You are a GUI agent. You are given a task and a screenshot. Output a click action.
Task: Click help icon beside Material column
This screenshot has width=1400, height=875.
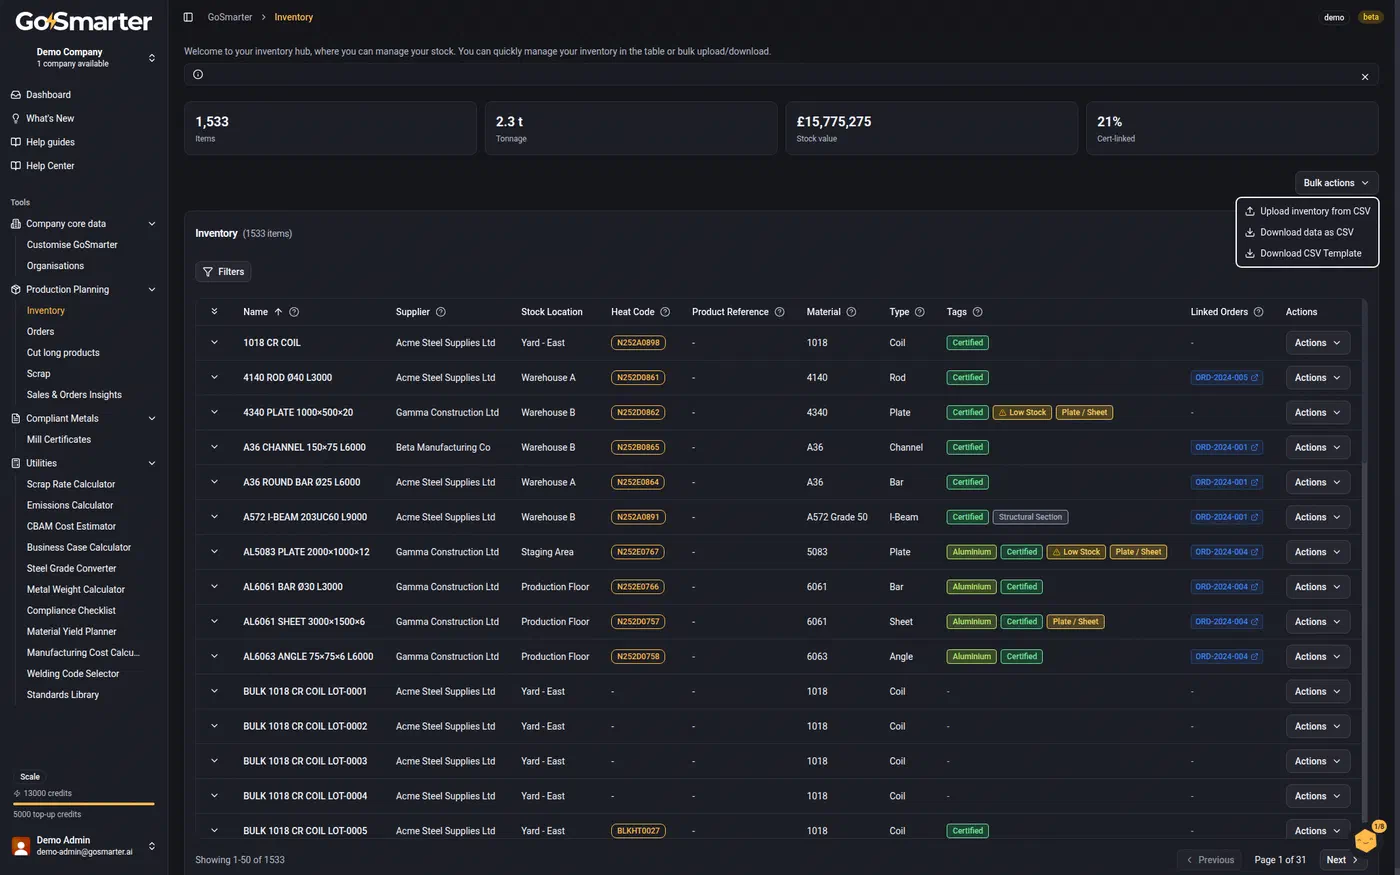(851, 312)
